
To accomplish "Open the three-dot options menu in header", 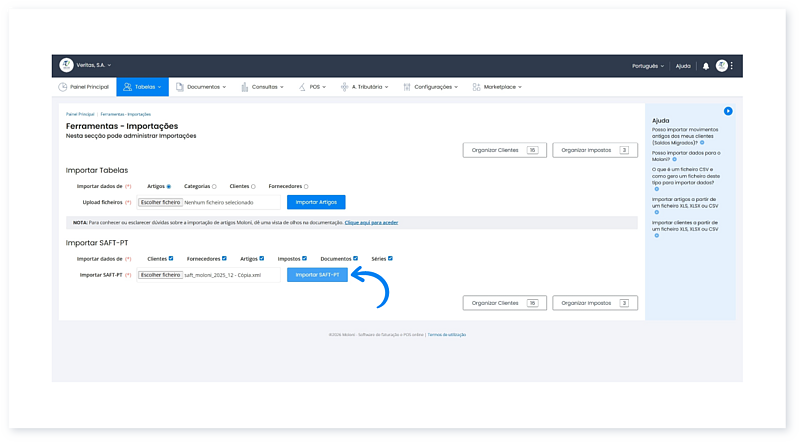I will click(x=732, y=66).
